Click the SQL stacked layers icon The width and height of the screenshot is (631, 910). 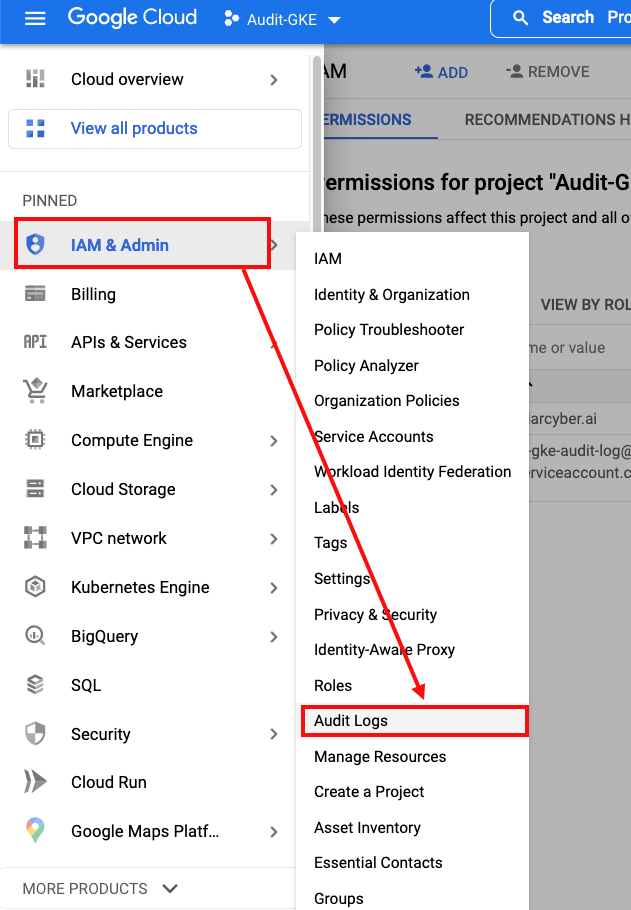[35, 685]
